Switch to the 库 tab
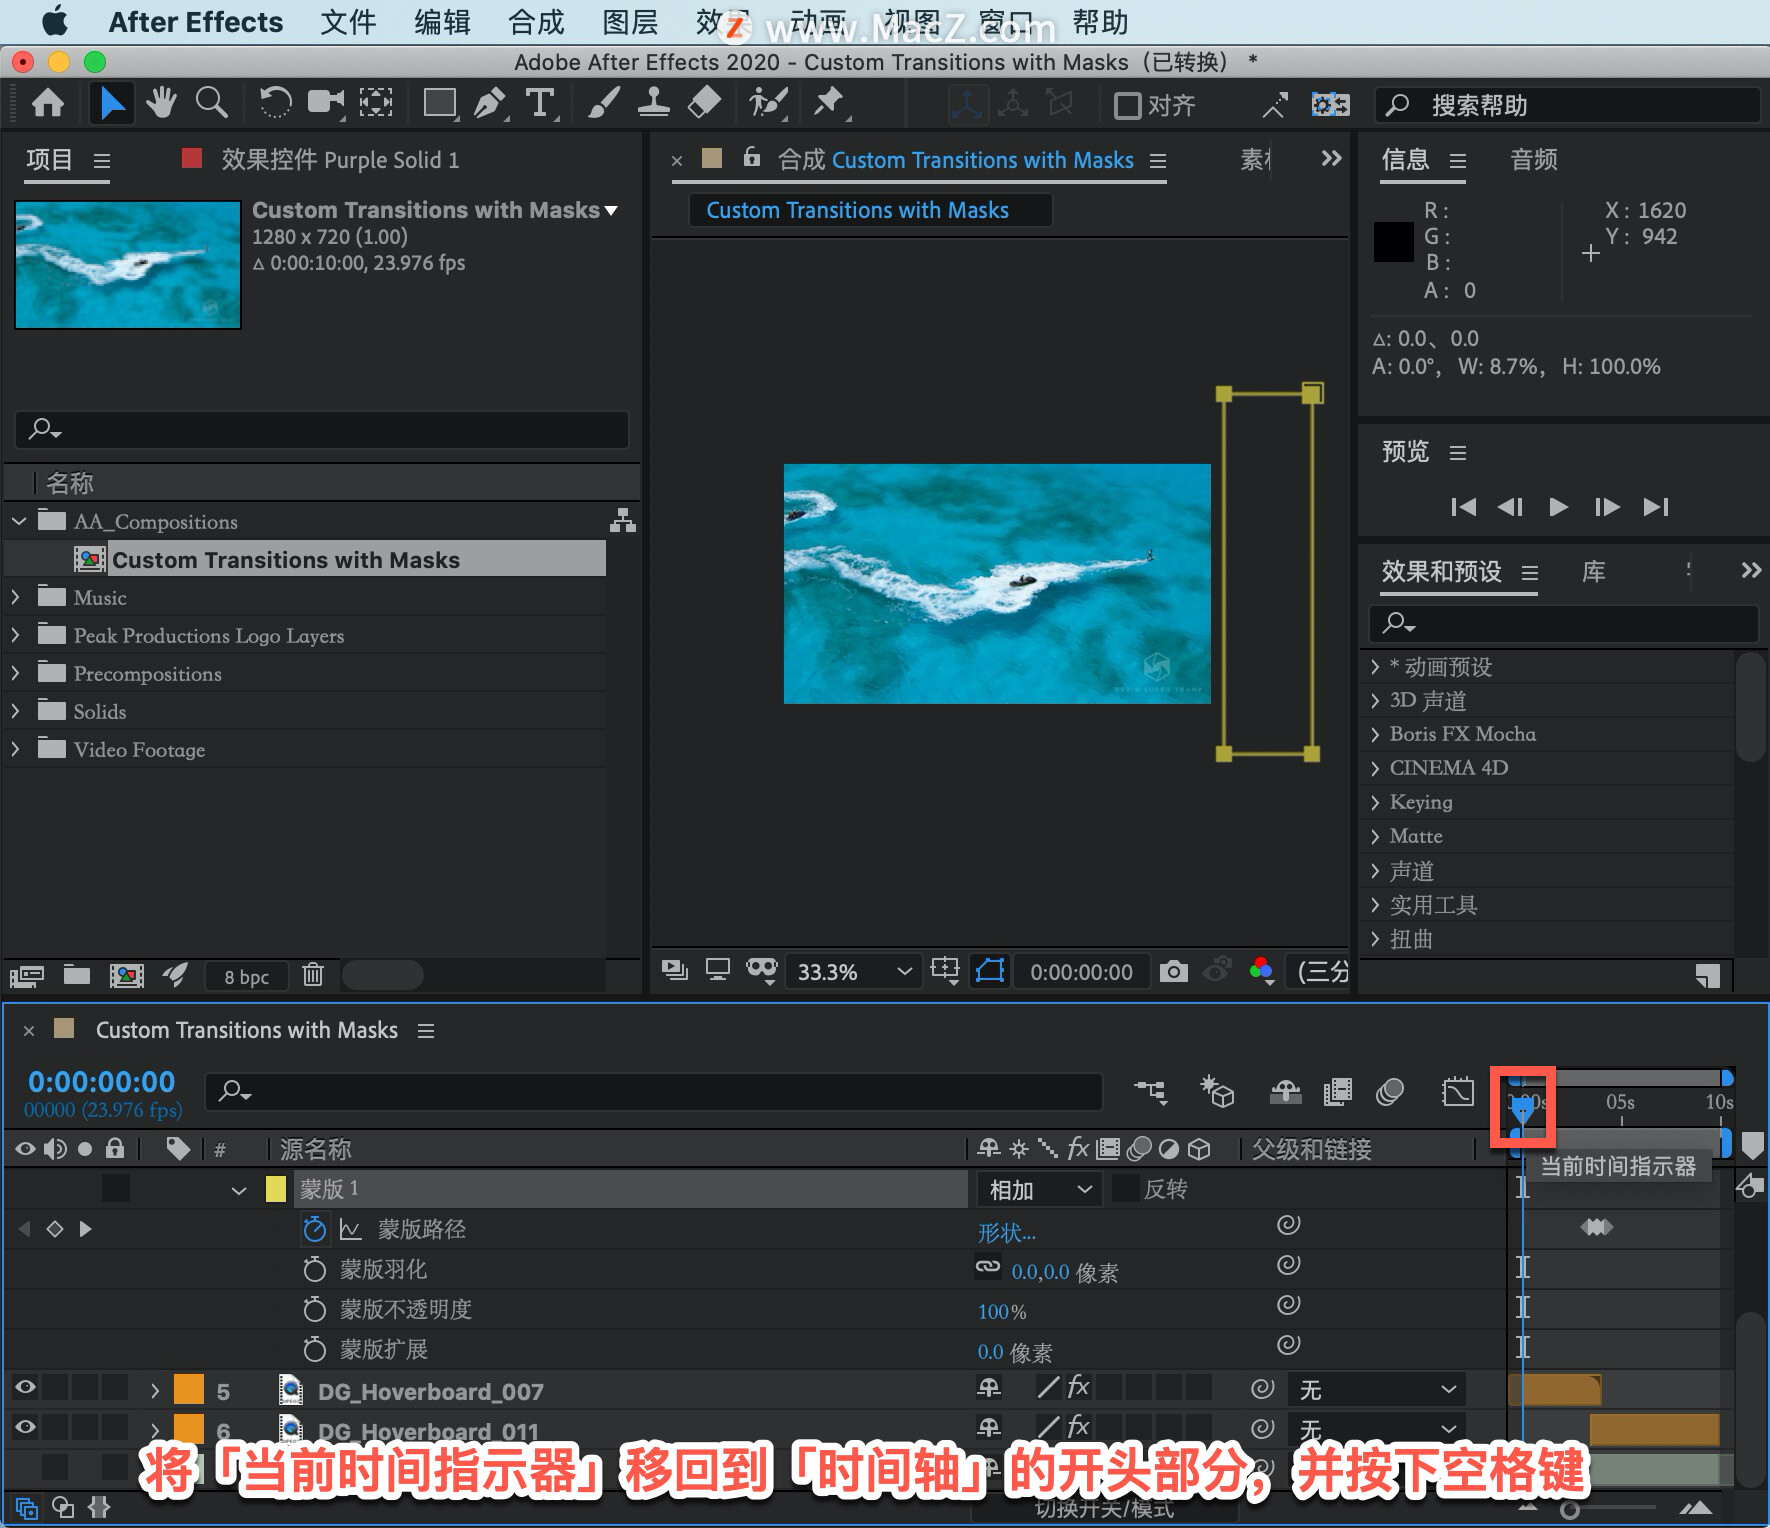 point(1594,572)
